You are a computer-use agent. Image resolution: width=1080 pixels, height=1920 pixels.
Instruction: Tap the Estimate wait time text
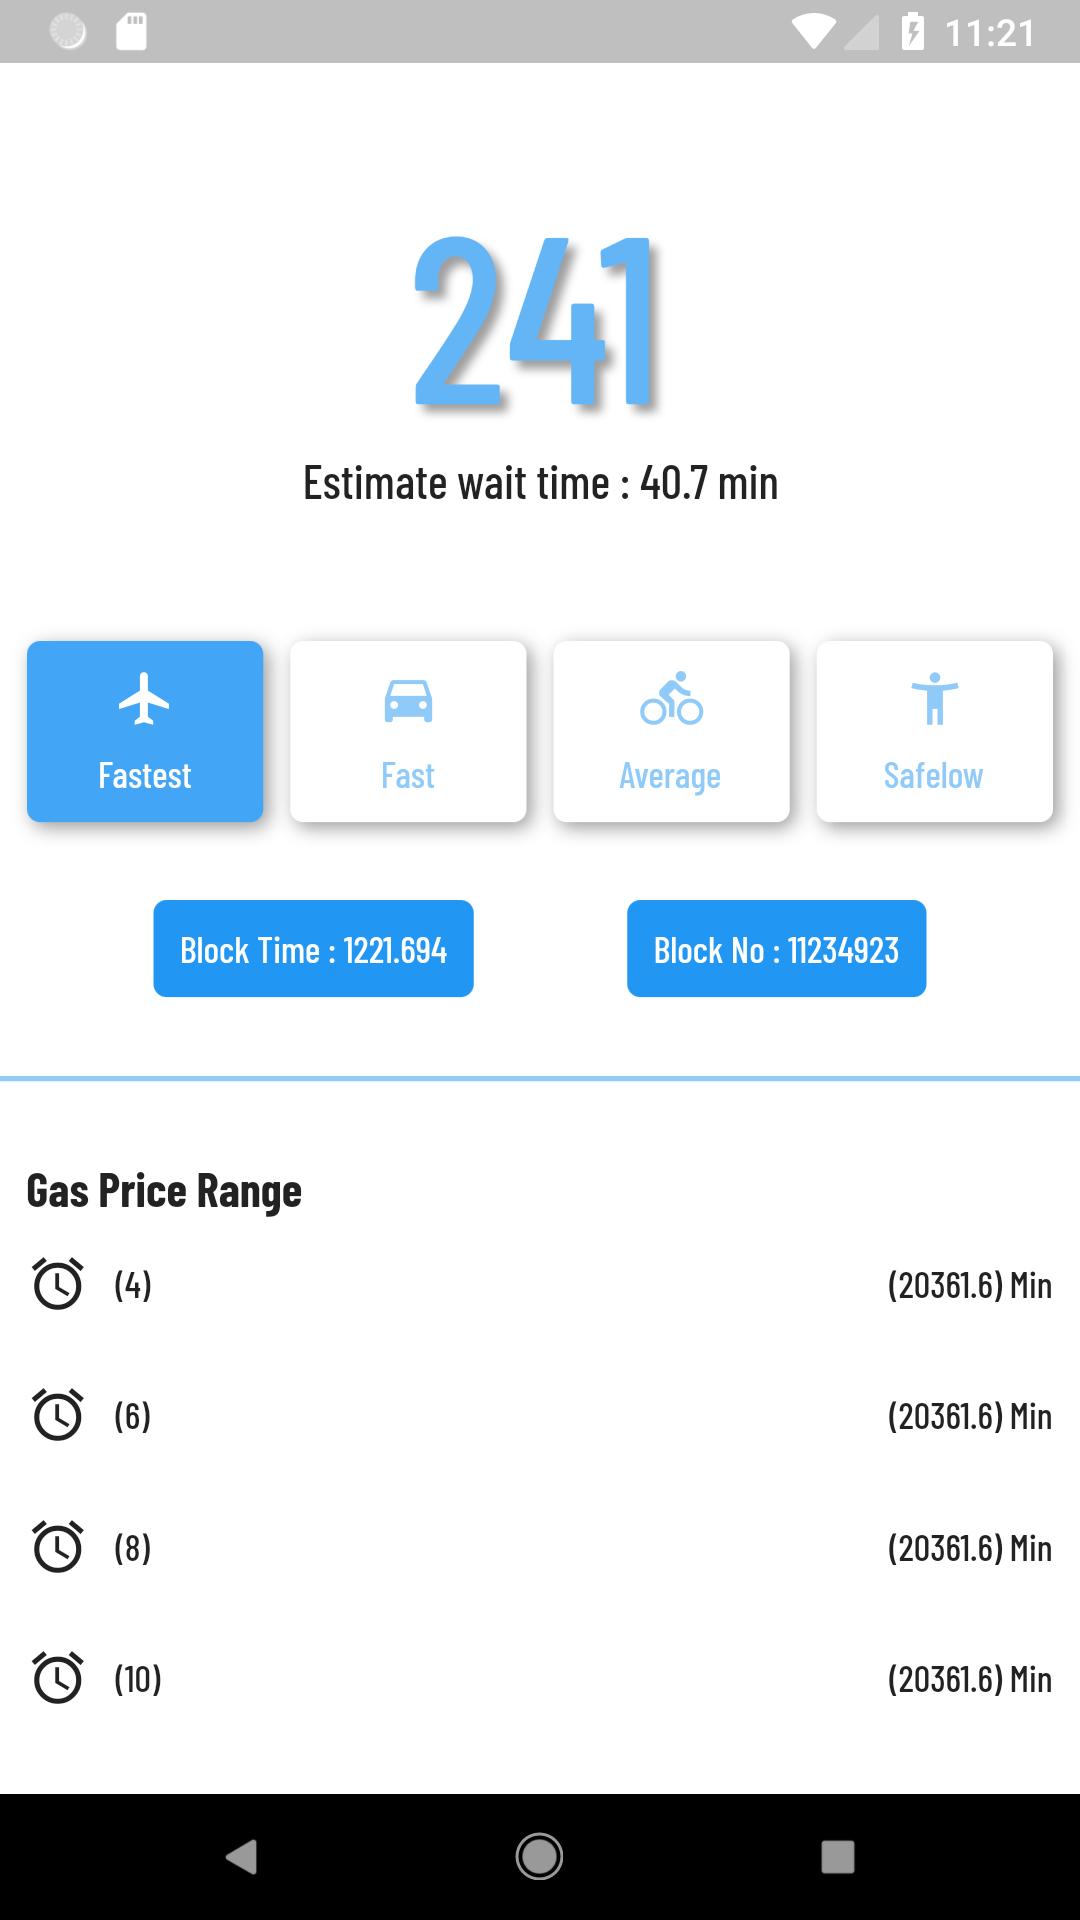pos(540,483)
